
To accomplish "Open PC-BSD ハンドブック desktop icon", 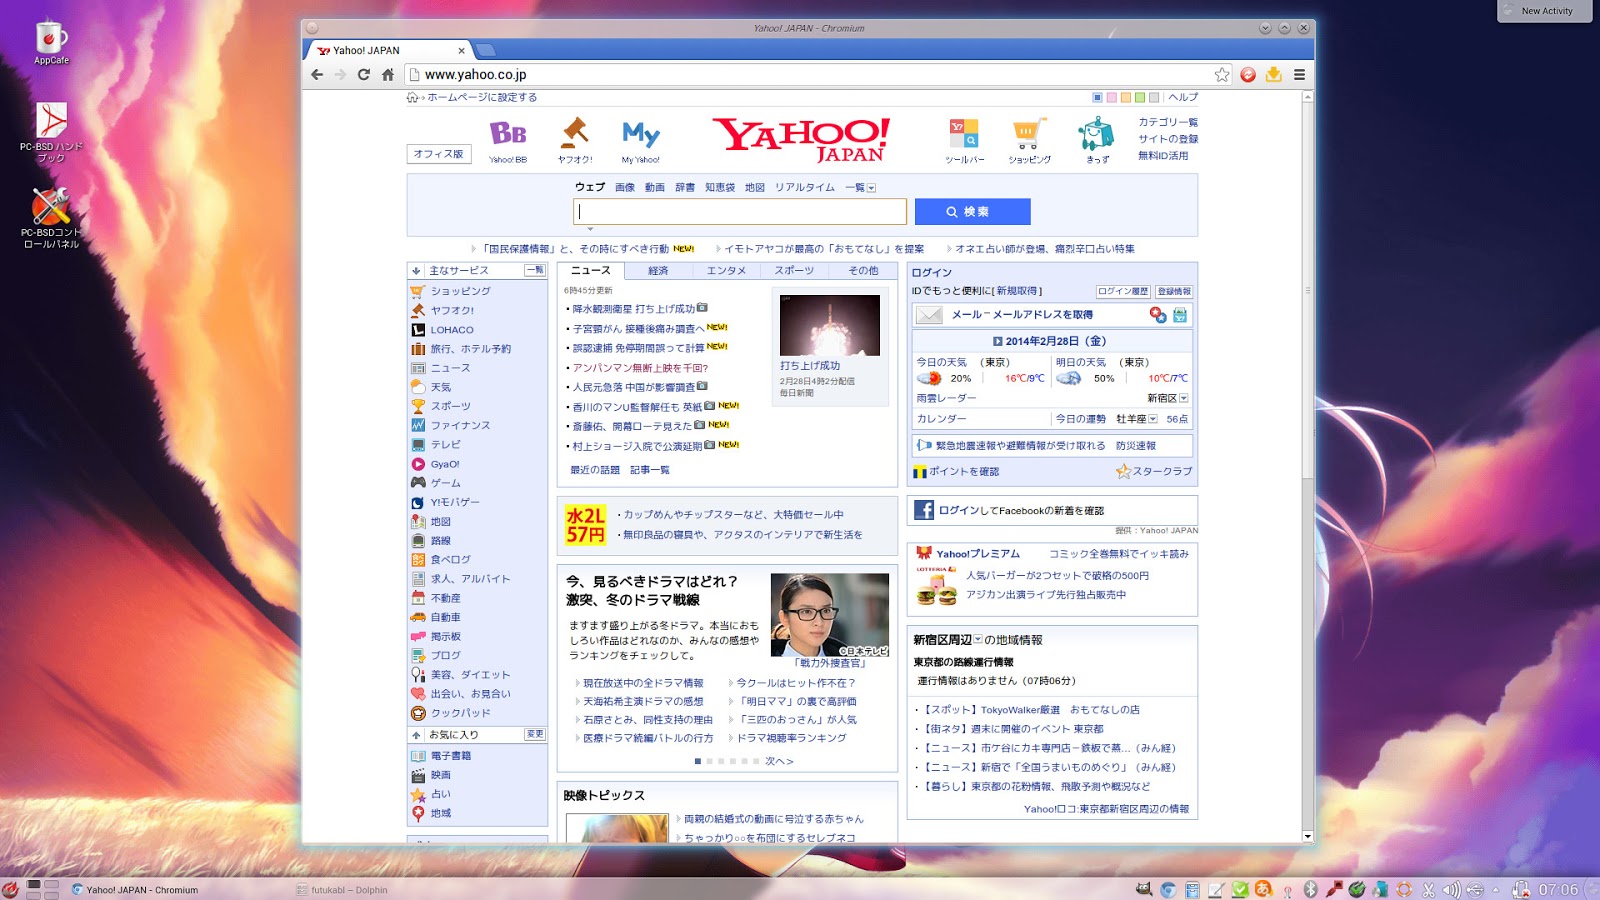I will (52, 132).
